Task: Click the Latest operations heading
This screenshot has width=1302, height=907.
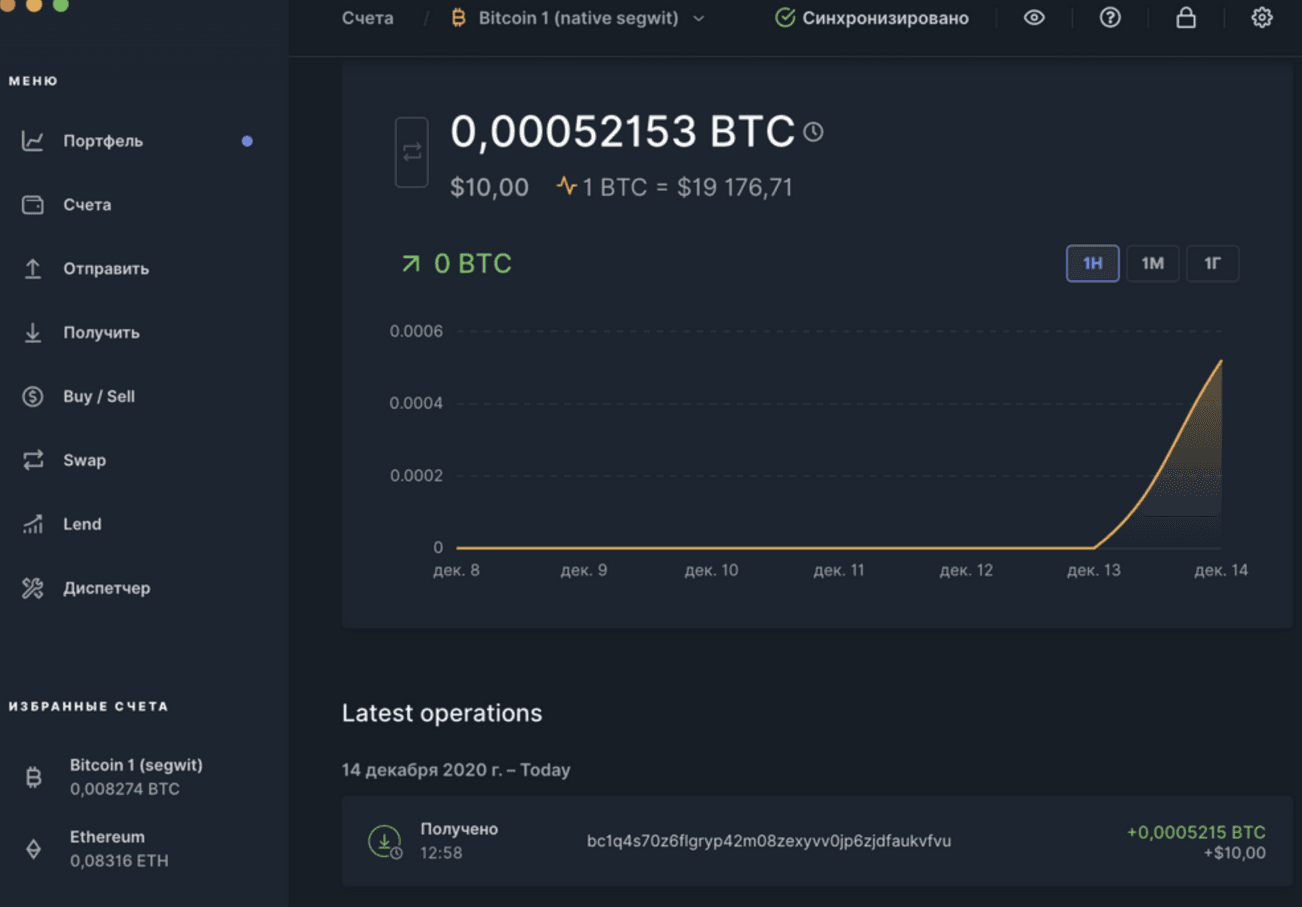Action: pyautogui.click(x=442, y=713)
